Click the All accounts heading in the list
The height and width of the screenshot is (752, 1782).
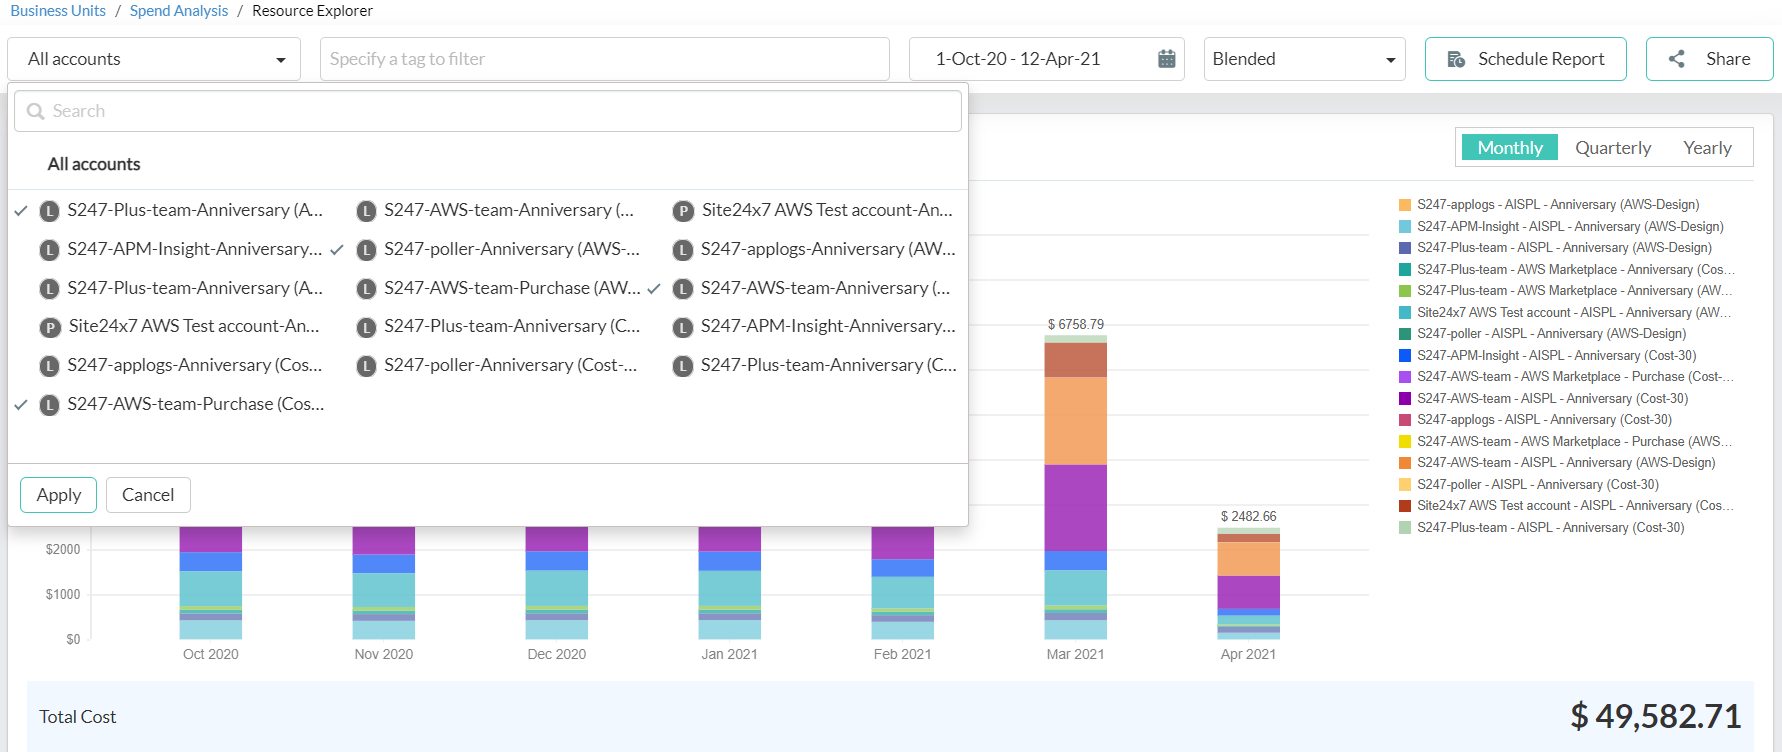[x=94, y=164]
